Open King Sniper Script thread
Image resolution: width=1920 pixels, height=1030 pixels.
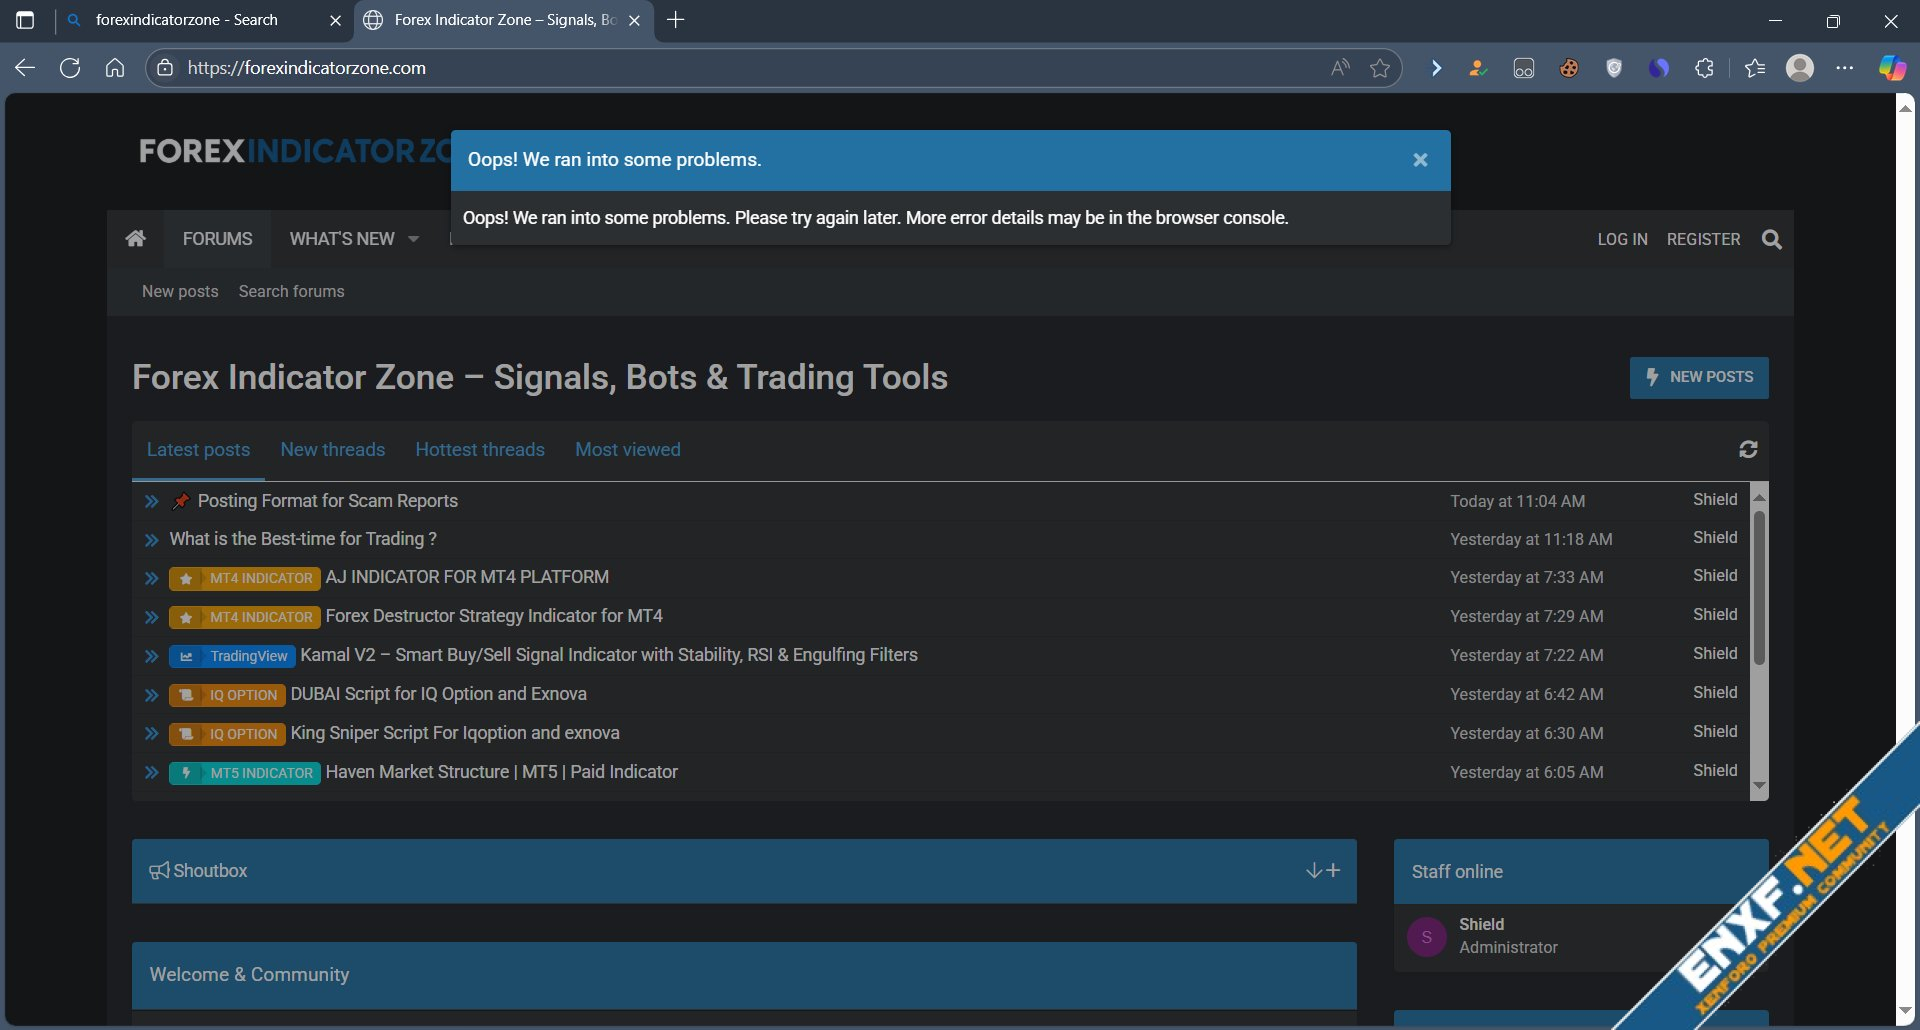click(455, 733)
